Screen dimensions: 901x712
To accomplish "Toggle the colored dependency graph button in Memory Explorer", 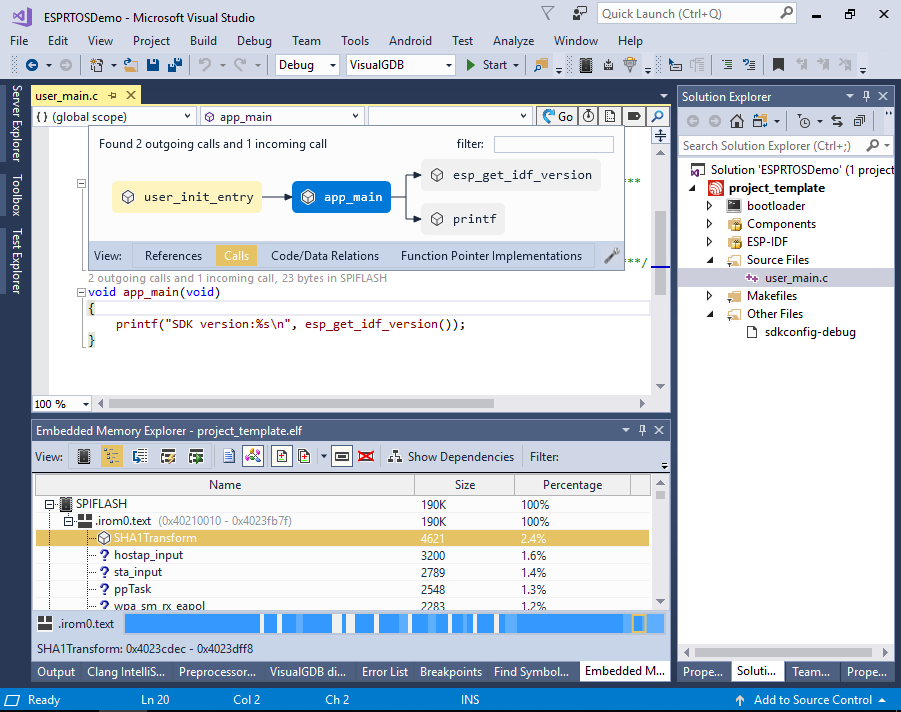I will tap(253, 457).
